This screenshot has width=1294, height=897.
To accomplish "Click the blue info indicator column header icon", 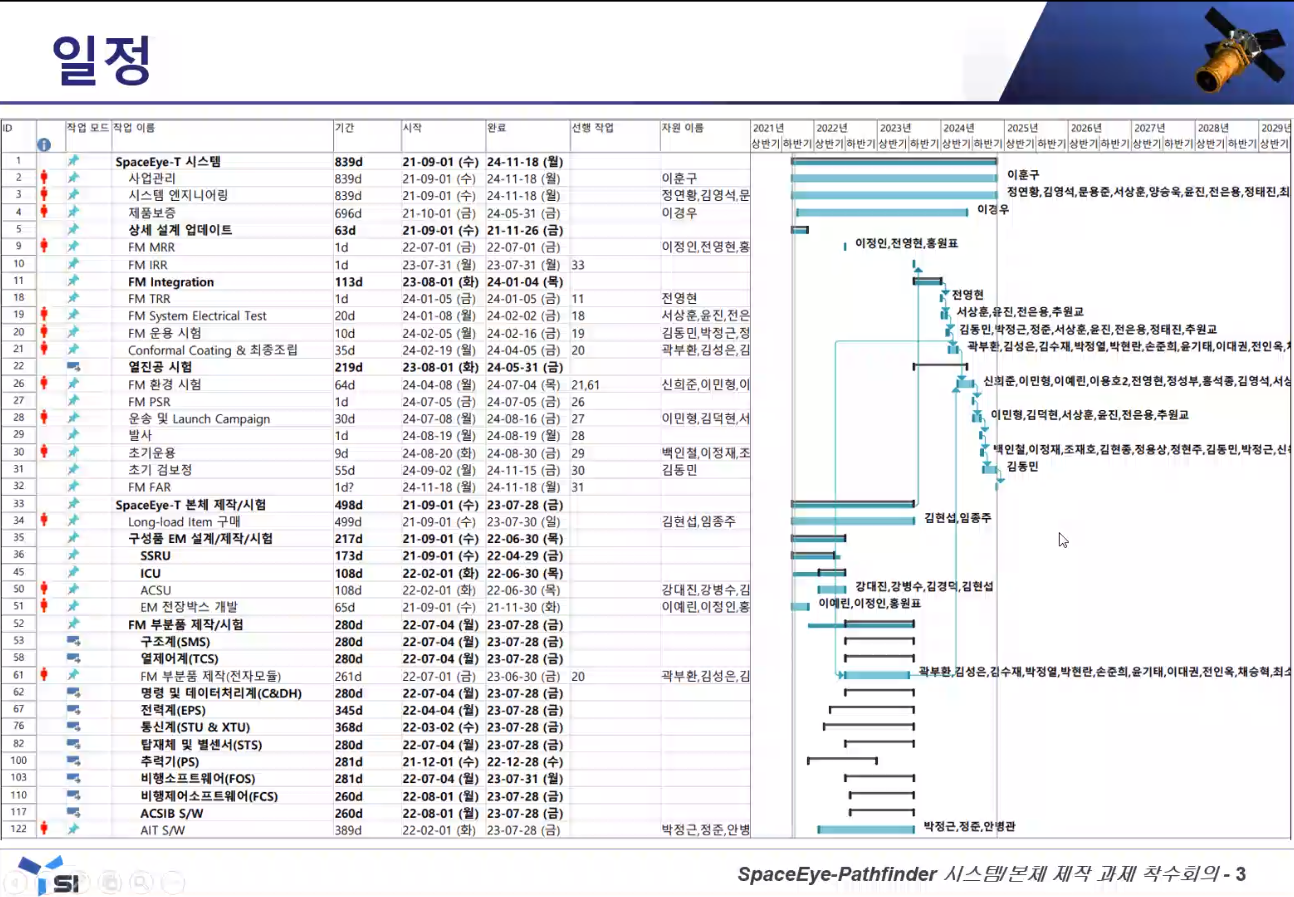I will (43, 145).
